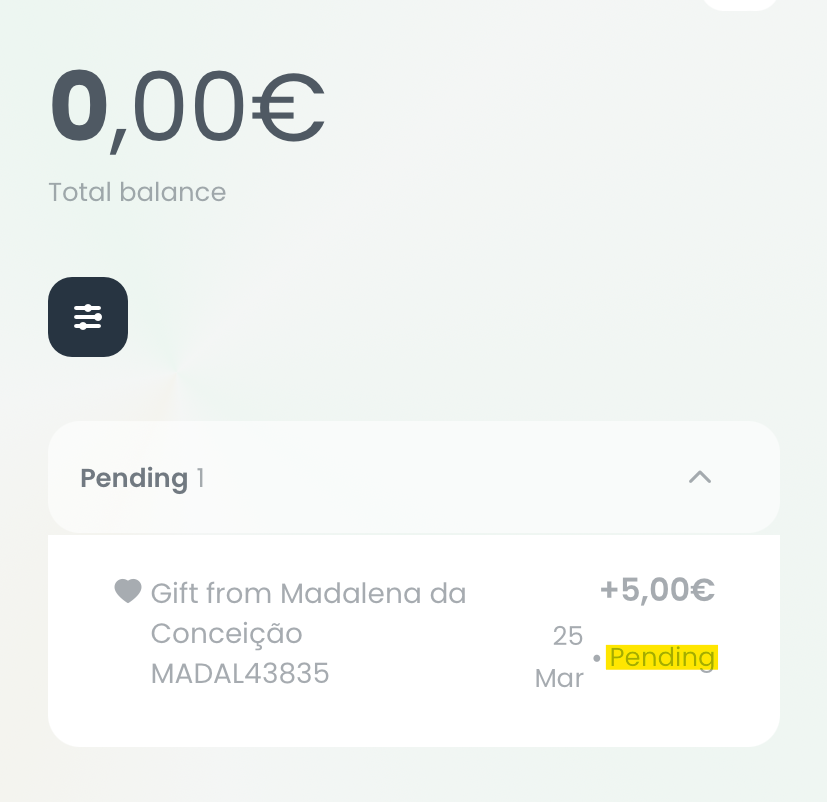Tap the white pill button at top right
The height and width of the screenshot is (802, 827).
740,5
